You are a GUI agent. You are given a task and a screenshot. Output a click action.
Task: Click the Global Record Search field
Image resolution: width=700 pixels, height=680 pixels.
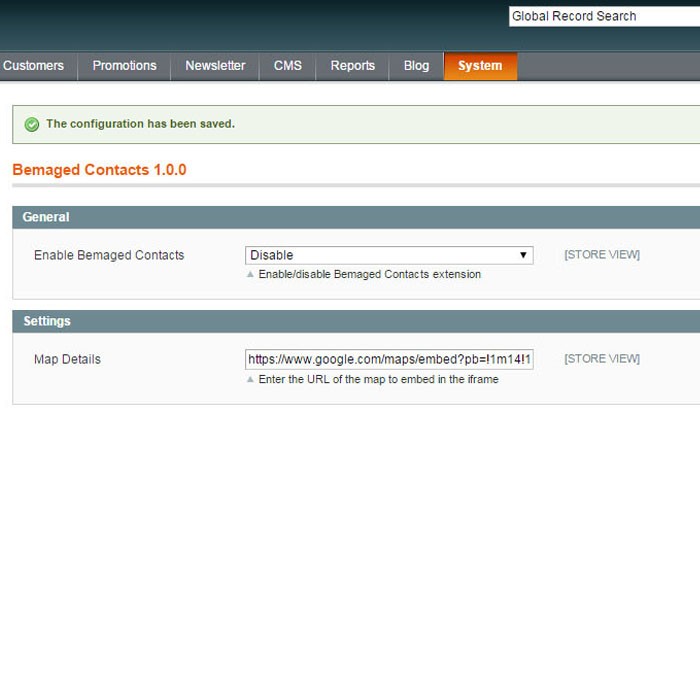pyautogui.click(x=604, y=17)
